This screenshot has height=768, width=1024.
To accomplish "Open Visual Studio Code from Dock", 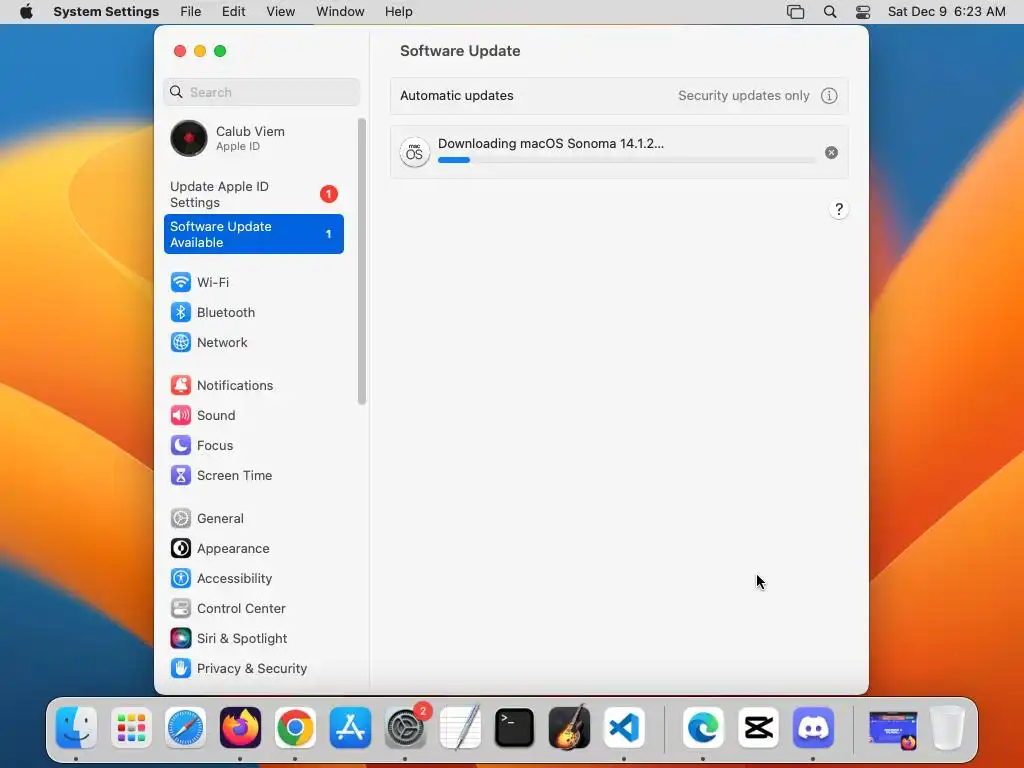I will click(624, 727).
